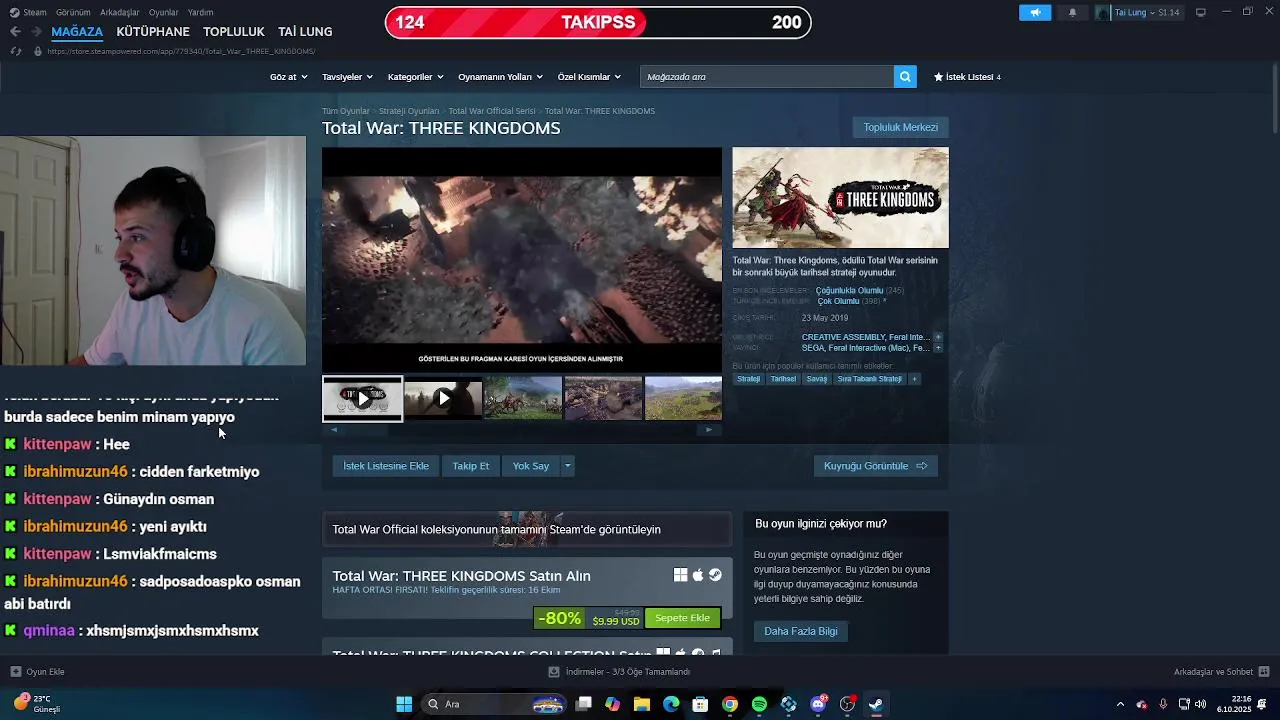Open İndirmeler downloads status
Image resolution: width=1280 pixels, height=720 pixels.
[620, 672]
